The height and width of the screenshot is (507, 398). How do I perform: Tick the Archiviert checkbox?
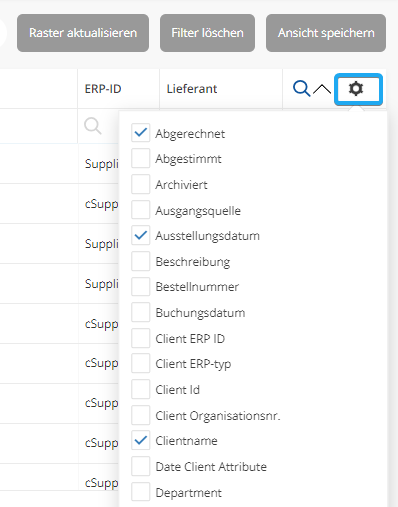point(140,184)
